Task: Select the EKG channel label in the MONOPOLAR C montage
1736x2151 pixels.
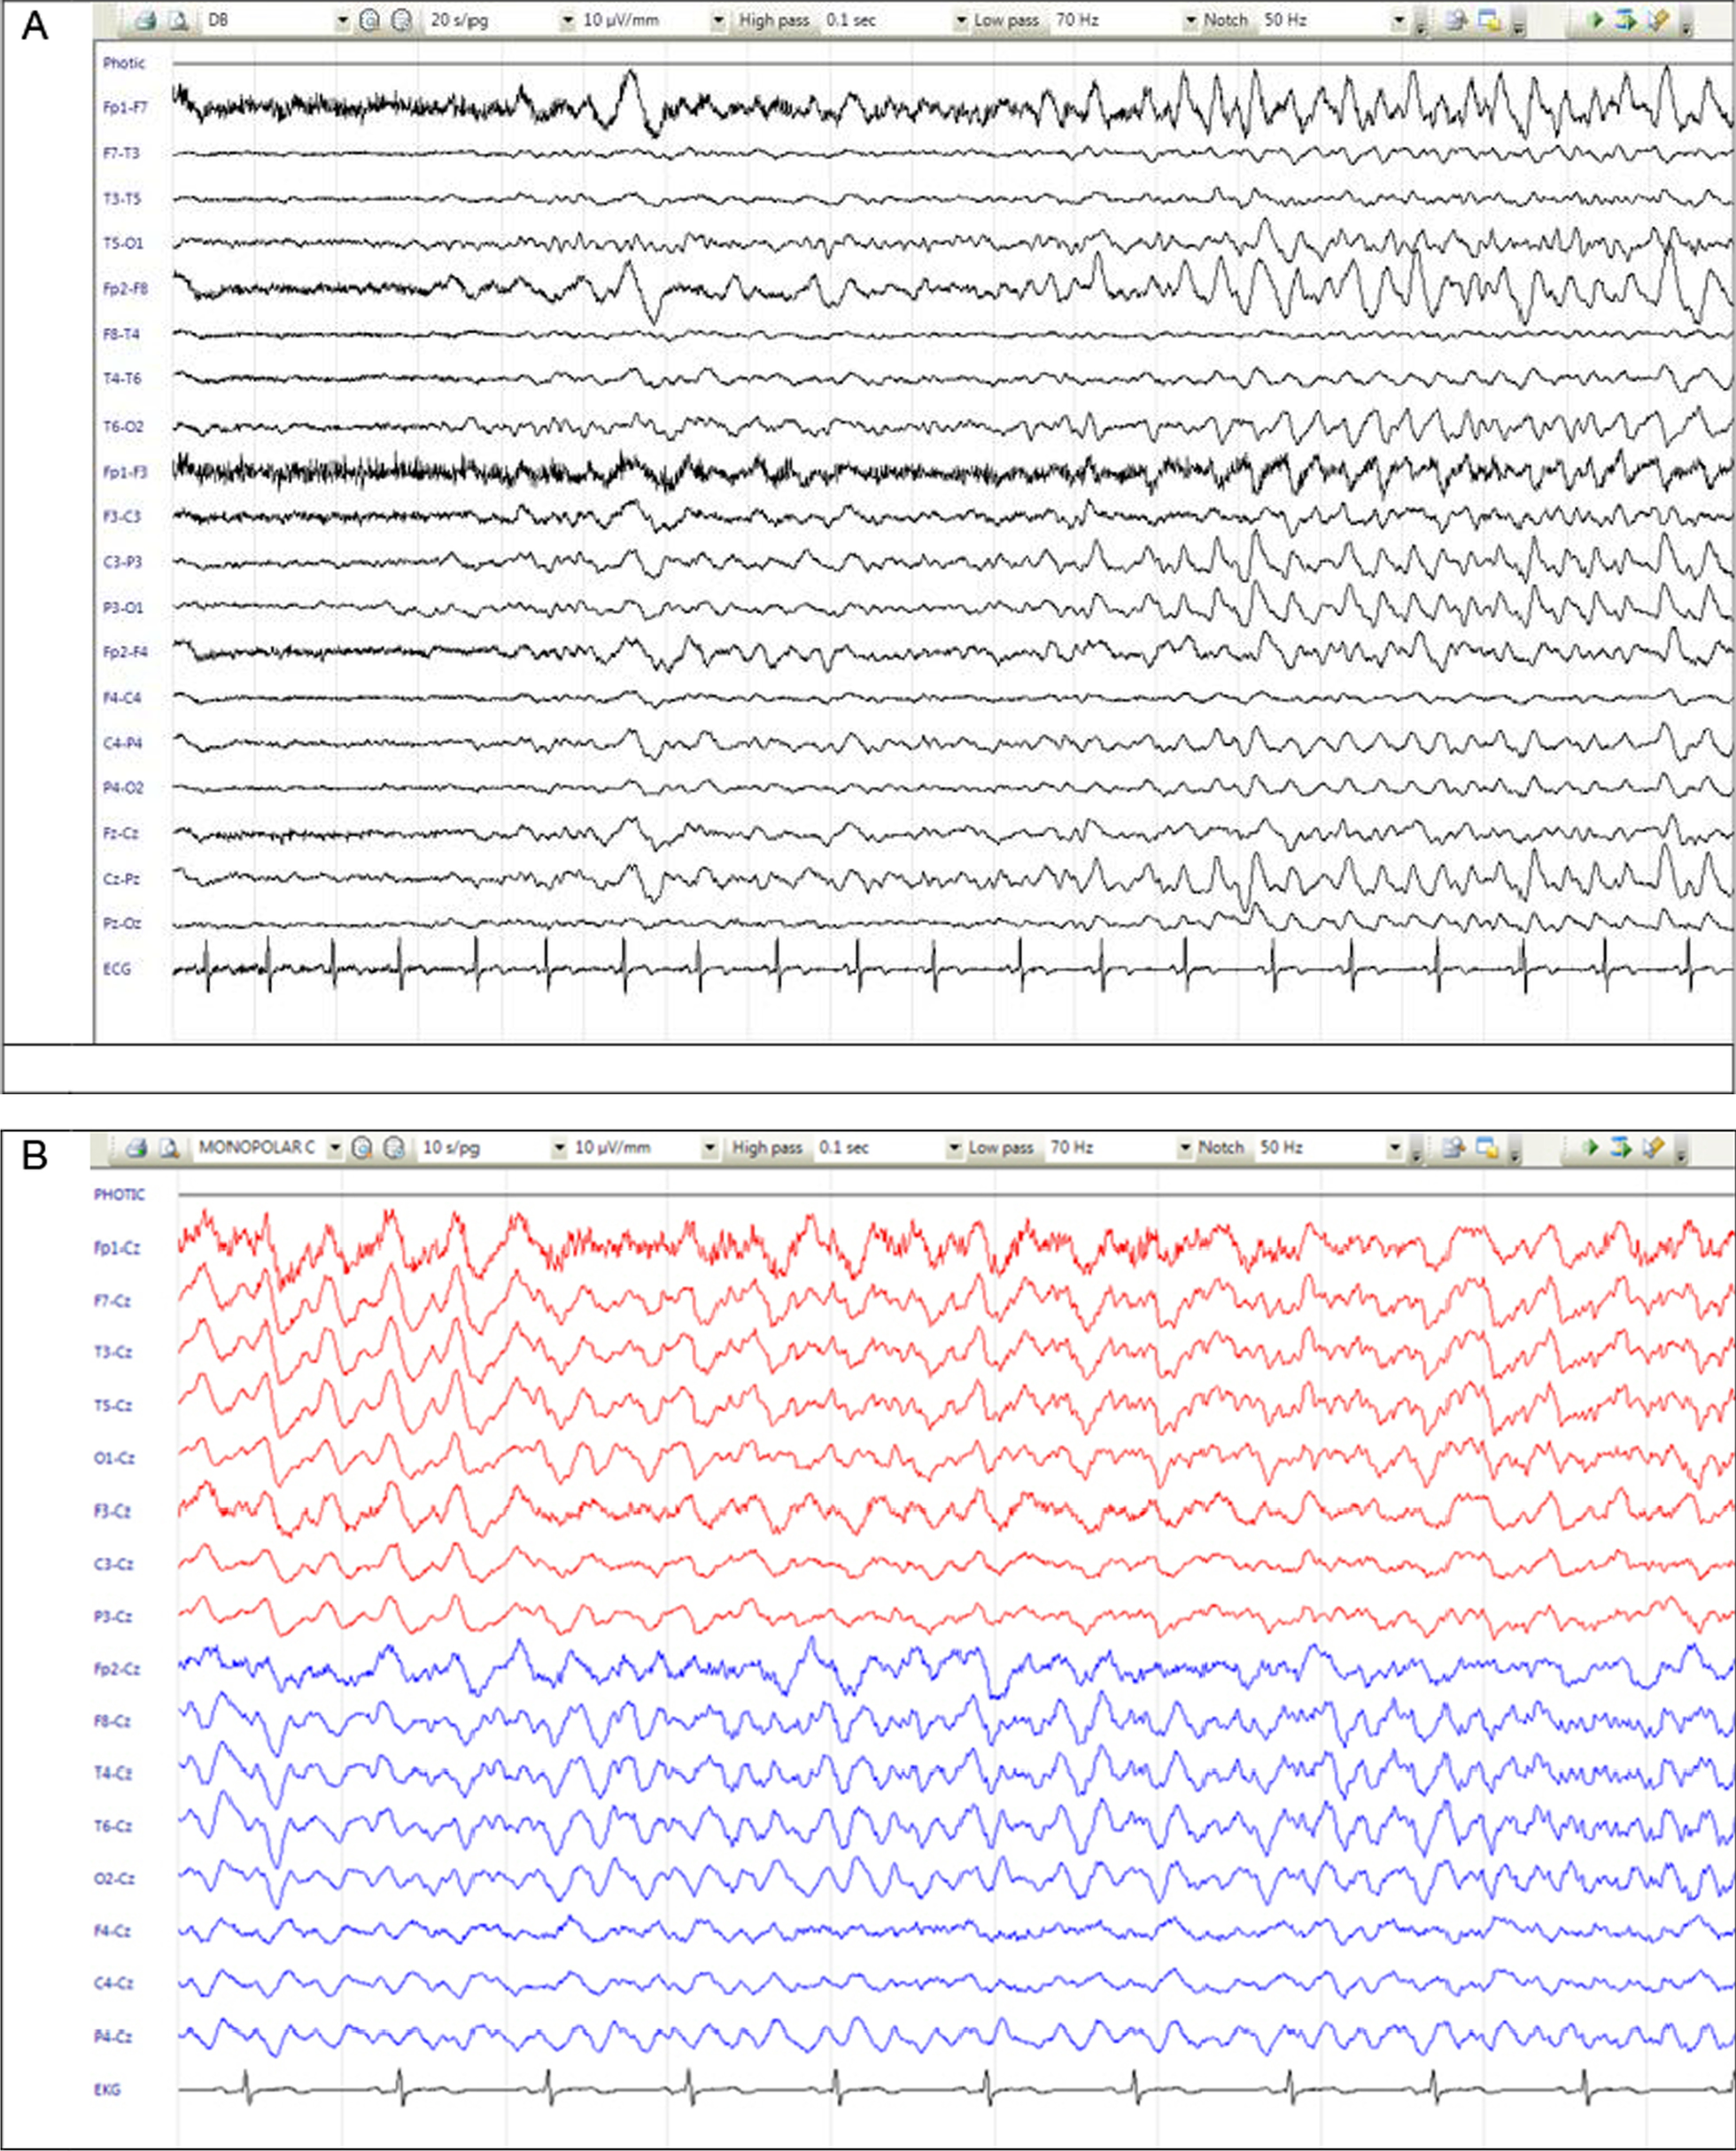Action: pos(107,2089)
